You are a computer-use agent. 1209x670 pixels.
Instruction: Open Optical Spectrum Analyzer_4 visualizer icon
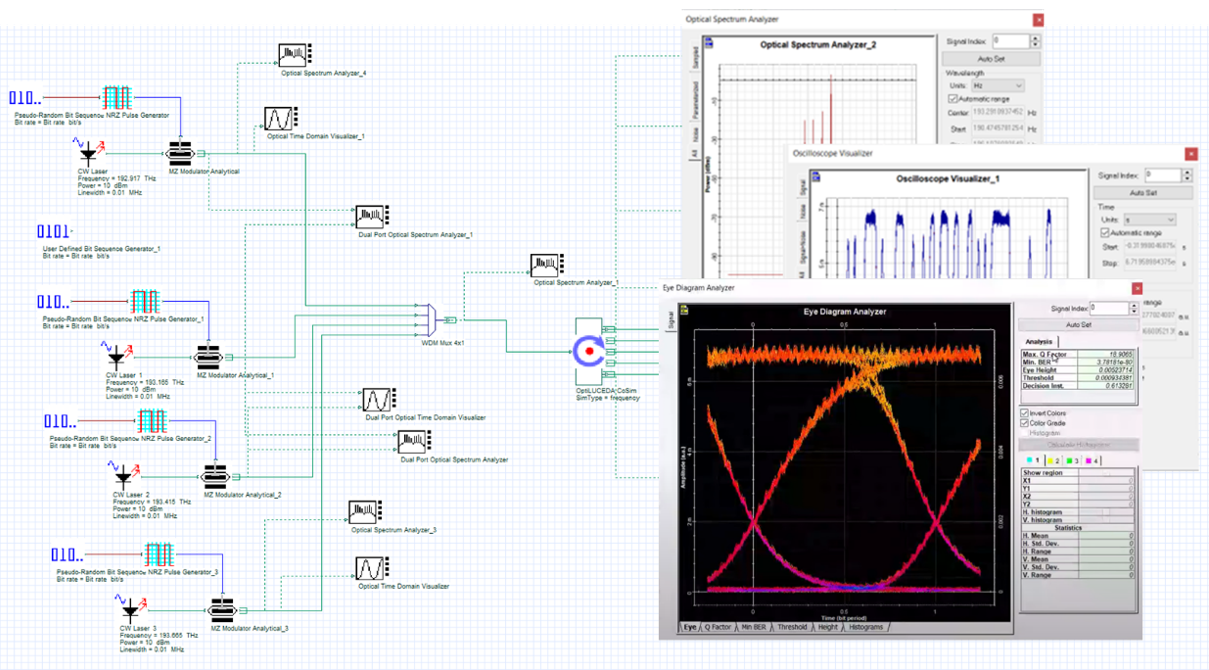click(296, 55)
